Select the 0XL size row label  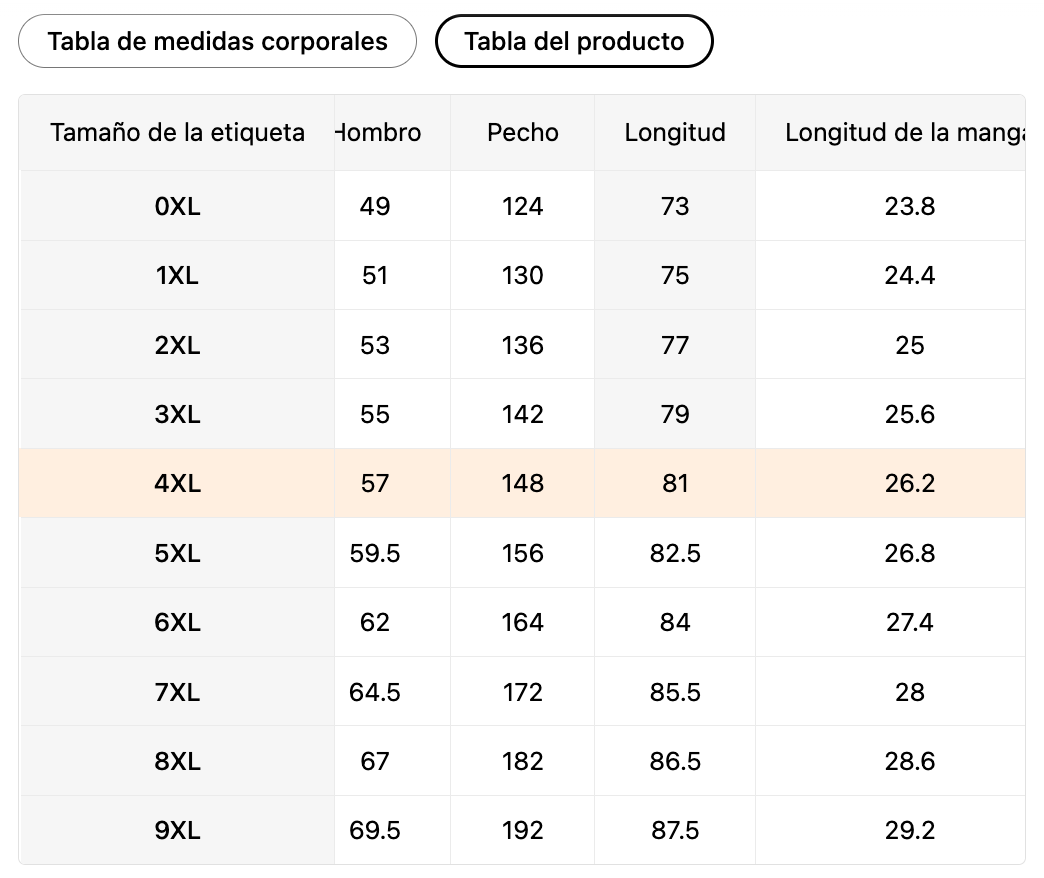click(177, 206)
